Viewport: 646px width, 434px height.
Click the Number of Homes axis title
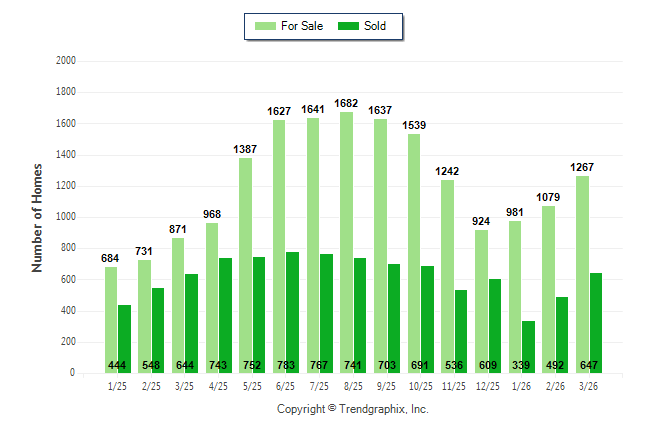click(37, 217)
